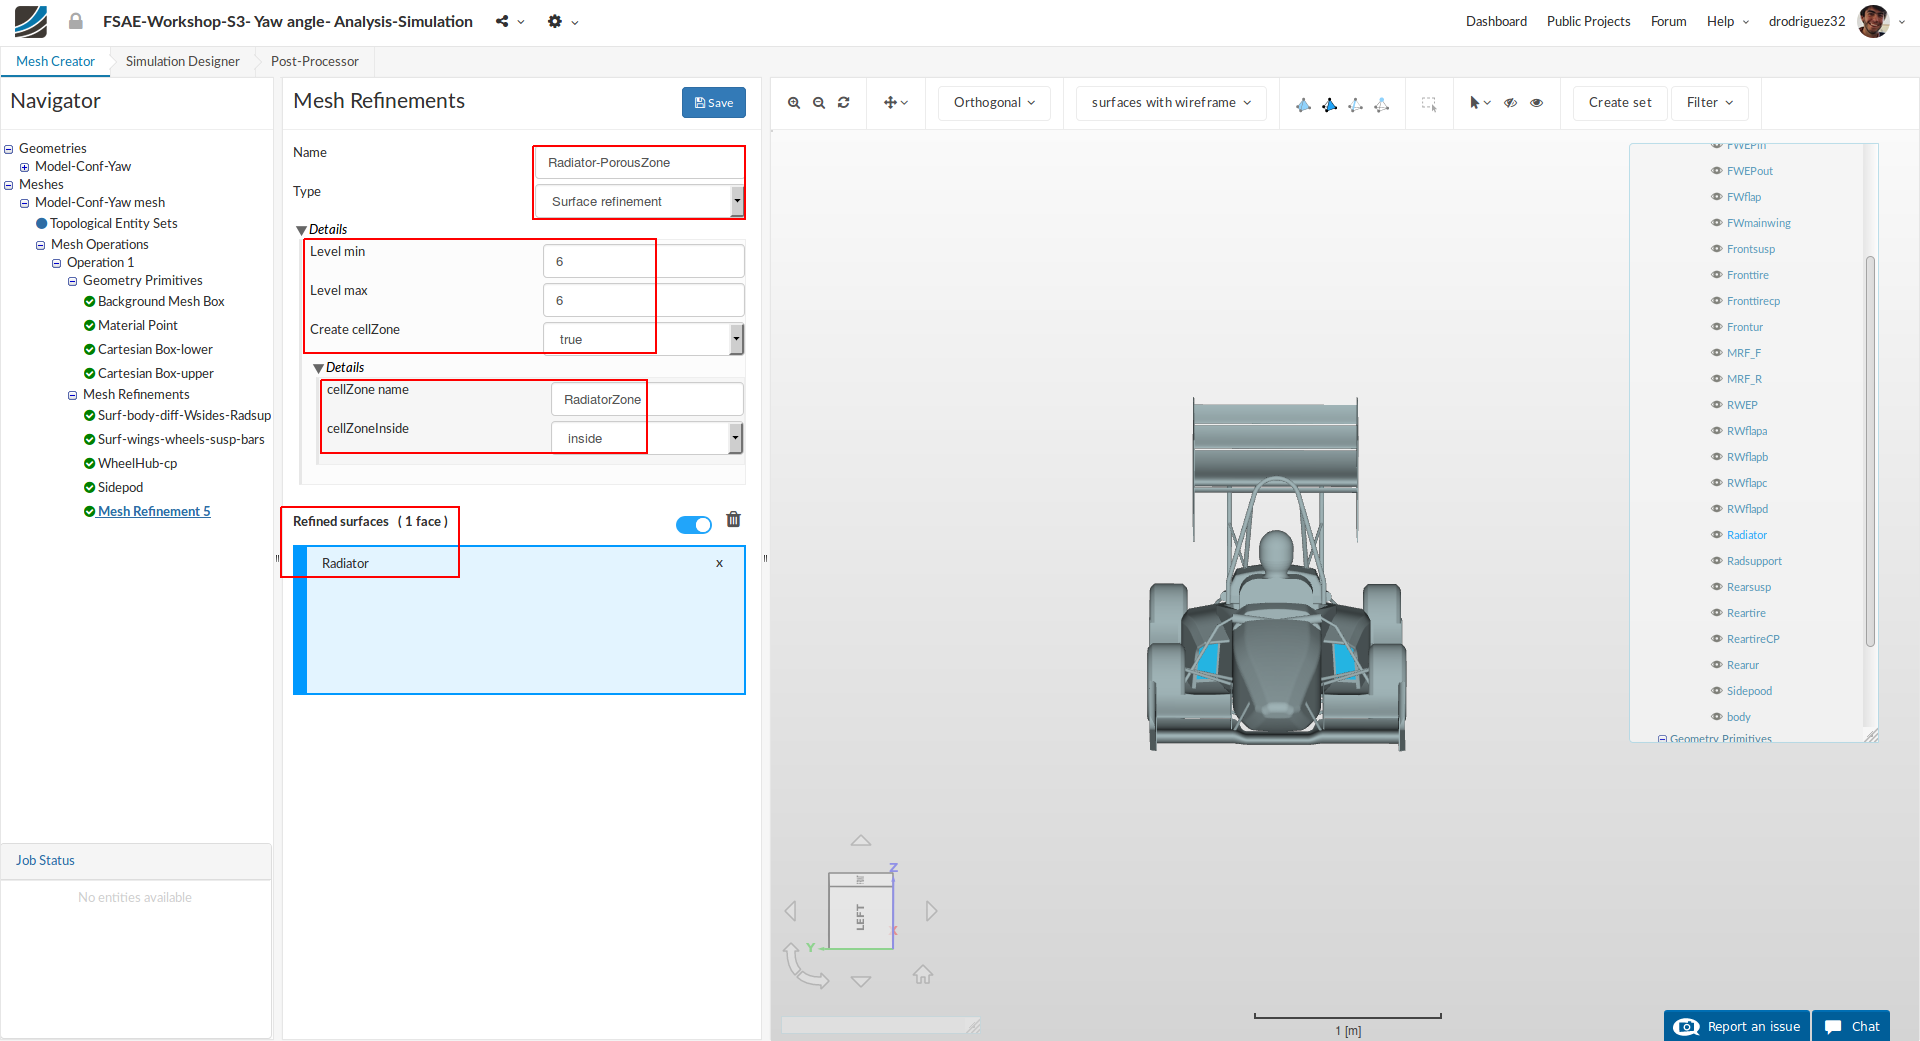
Task: Click the Name input field
Action: (640, 162)
